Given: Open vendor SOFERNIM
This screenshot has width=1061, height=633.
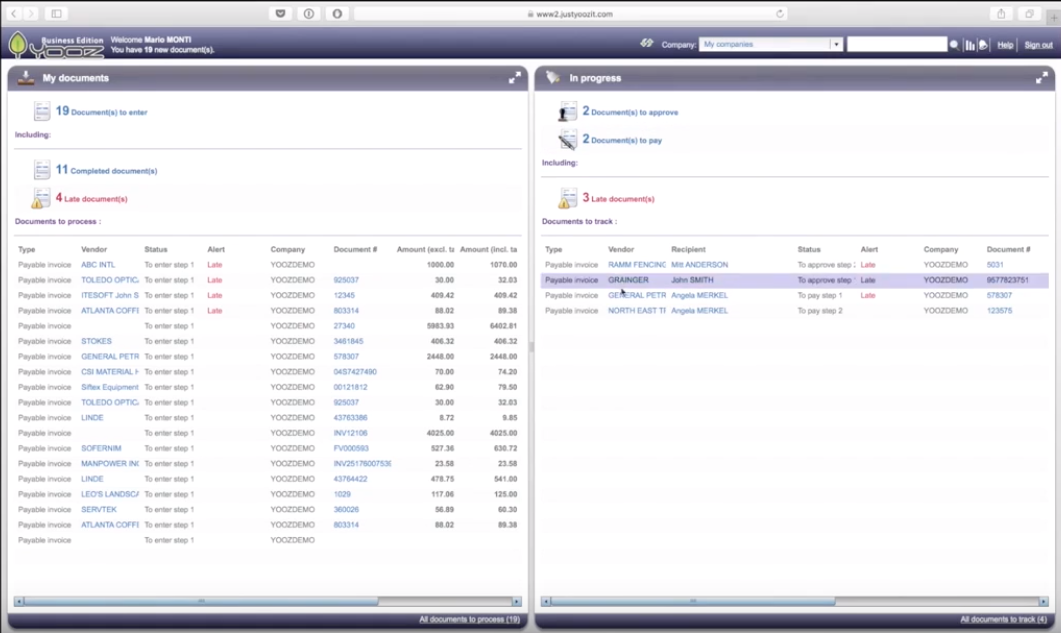Looking at the screenshot, I should tap(101, 448).
